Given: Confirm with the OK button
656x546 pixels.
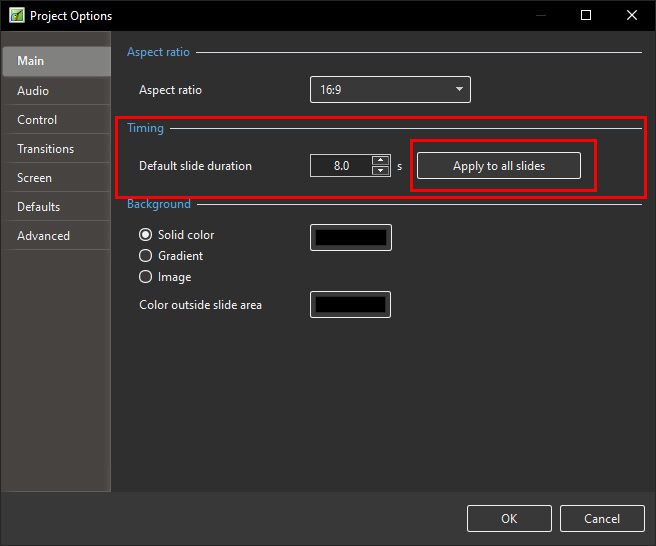Looking at the screenshot, I should click(x=509, y=518).
